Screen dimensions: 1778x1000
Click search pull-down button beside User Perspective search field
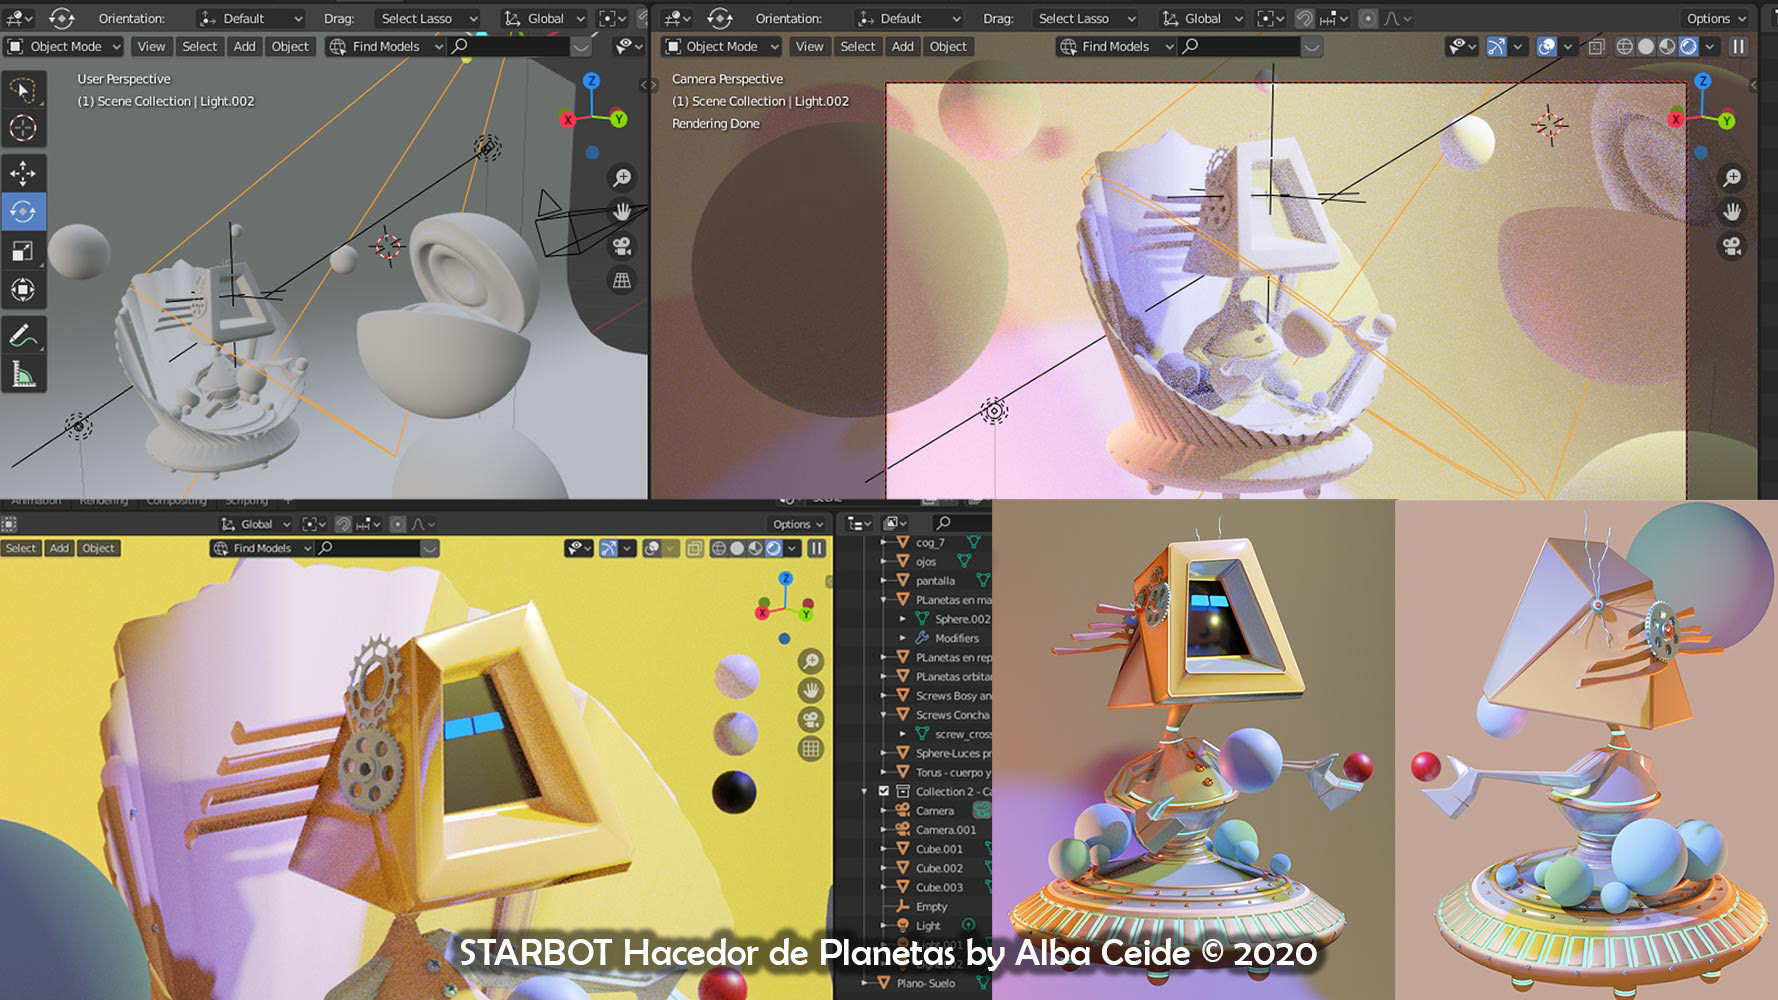581,46
